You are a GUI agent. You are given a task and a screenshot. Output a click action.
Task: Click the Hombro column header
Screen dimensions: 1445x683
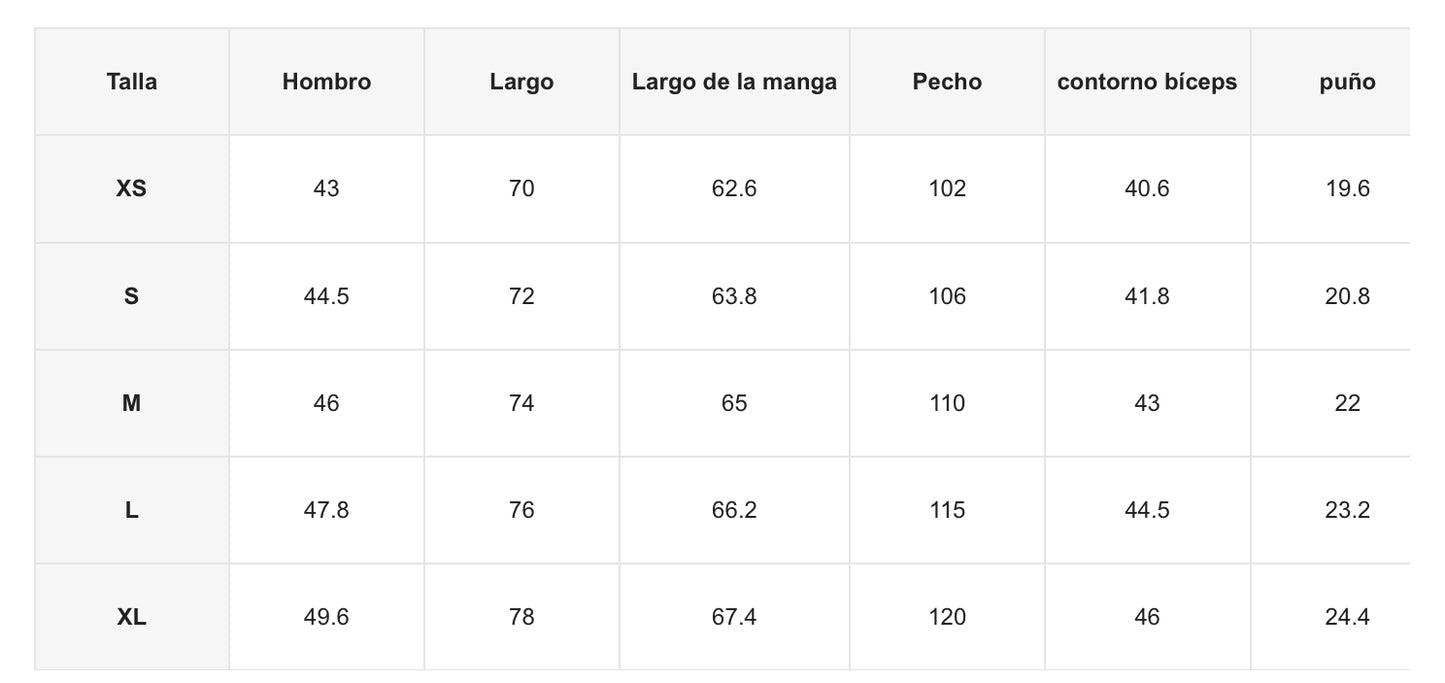[326, 82]
